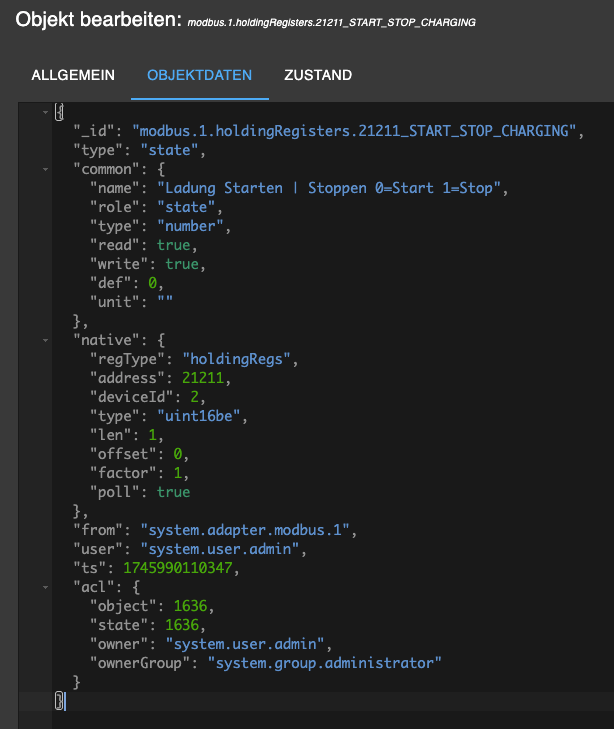Place cursor on the "def" value 0
The image size is (614, 729).
pos(153,283)
